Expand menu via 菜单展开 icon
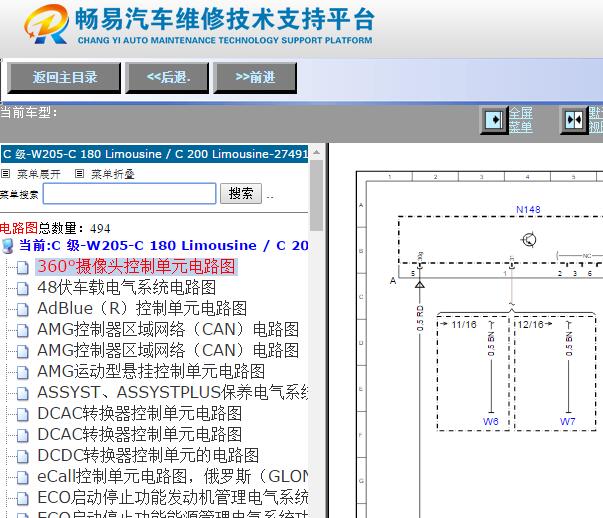Viewport: 603px width, 518px height. (x=5, y=174)
